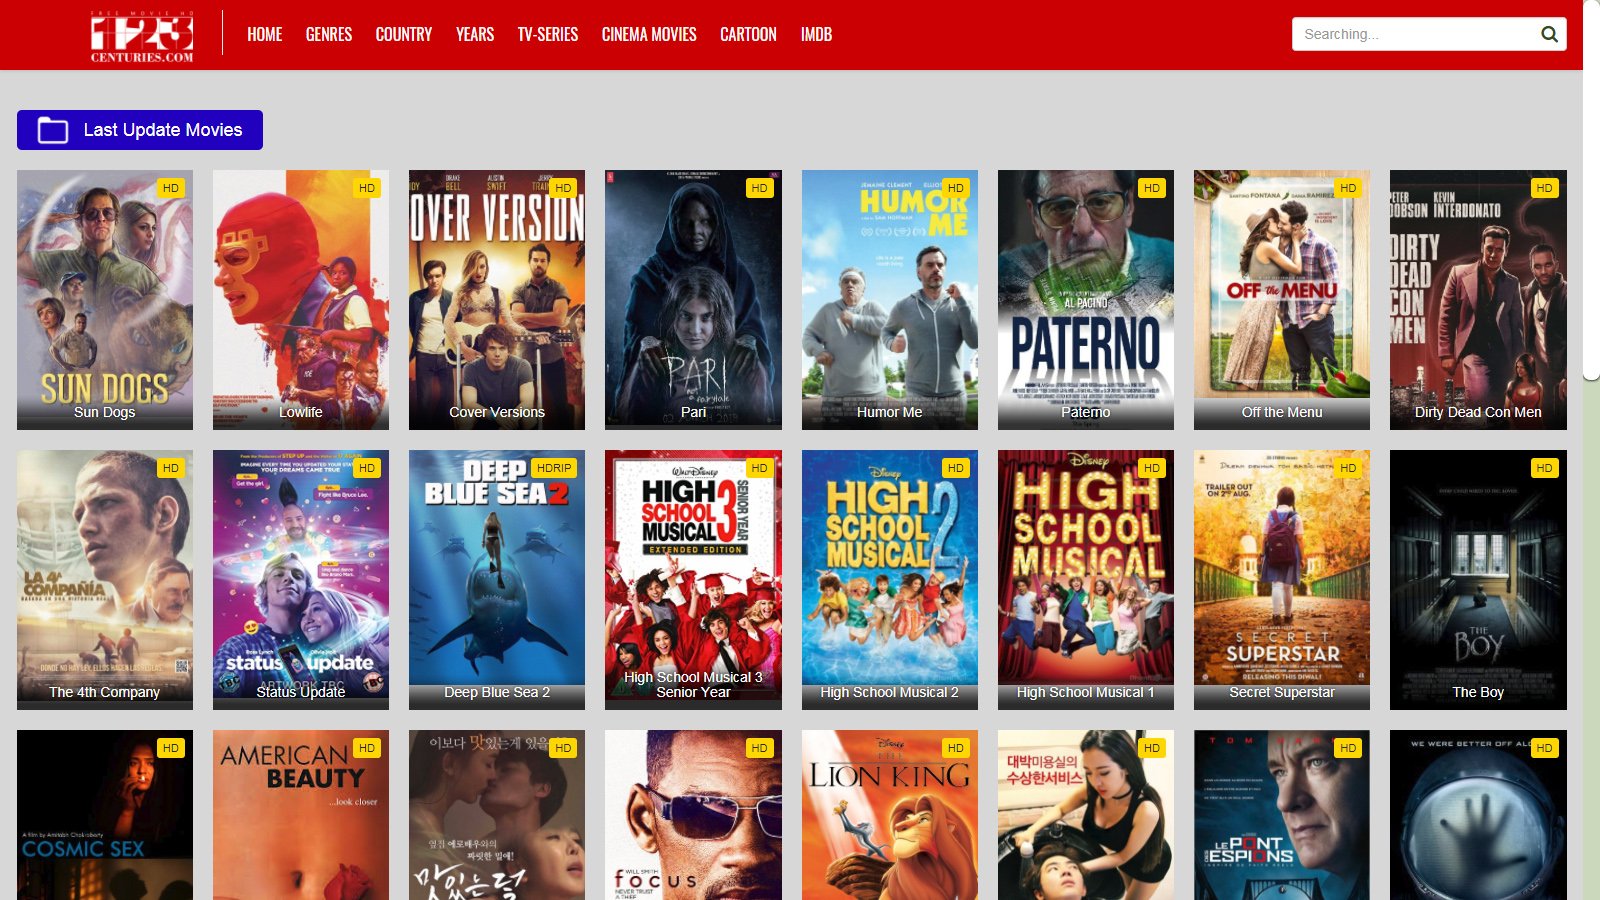Open the Off the Menu poster
Screen dimensions: 1600x900
(x=1282, y=300)
